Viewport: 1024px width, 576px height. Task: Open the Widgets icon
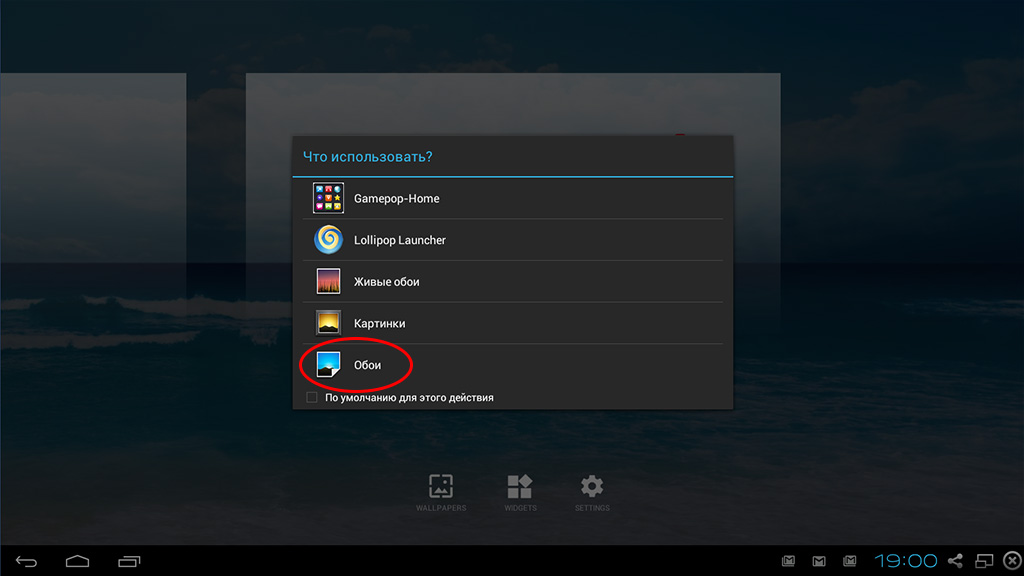520,486
